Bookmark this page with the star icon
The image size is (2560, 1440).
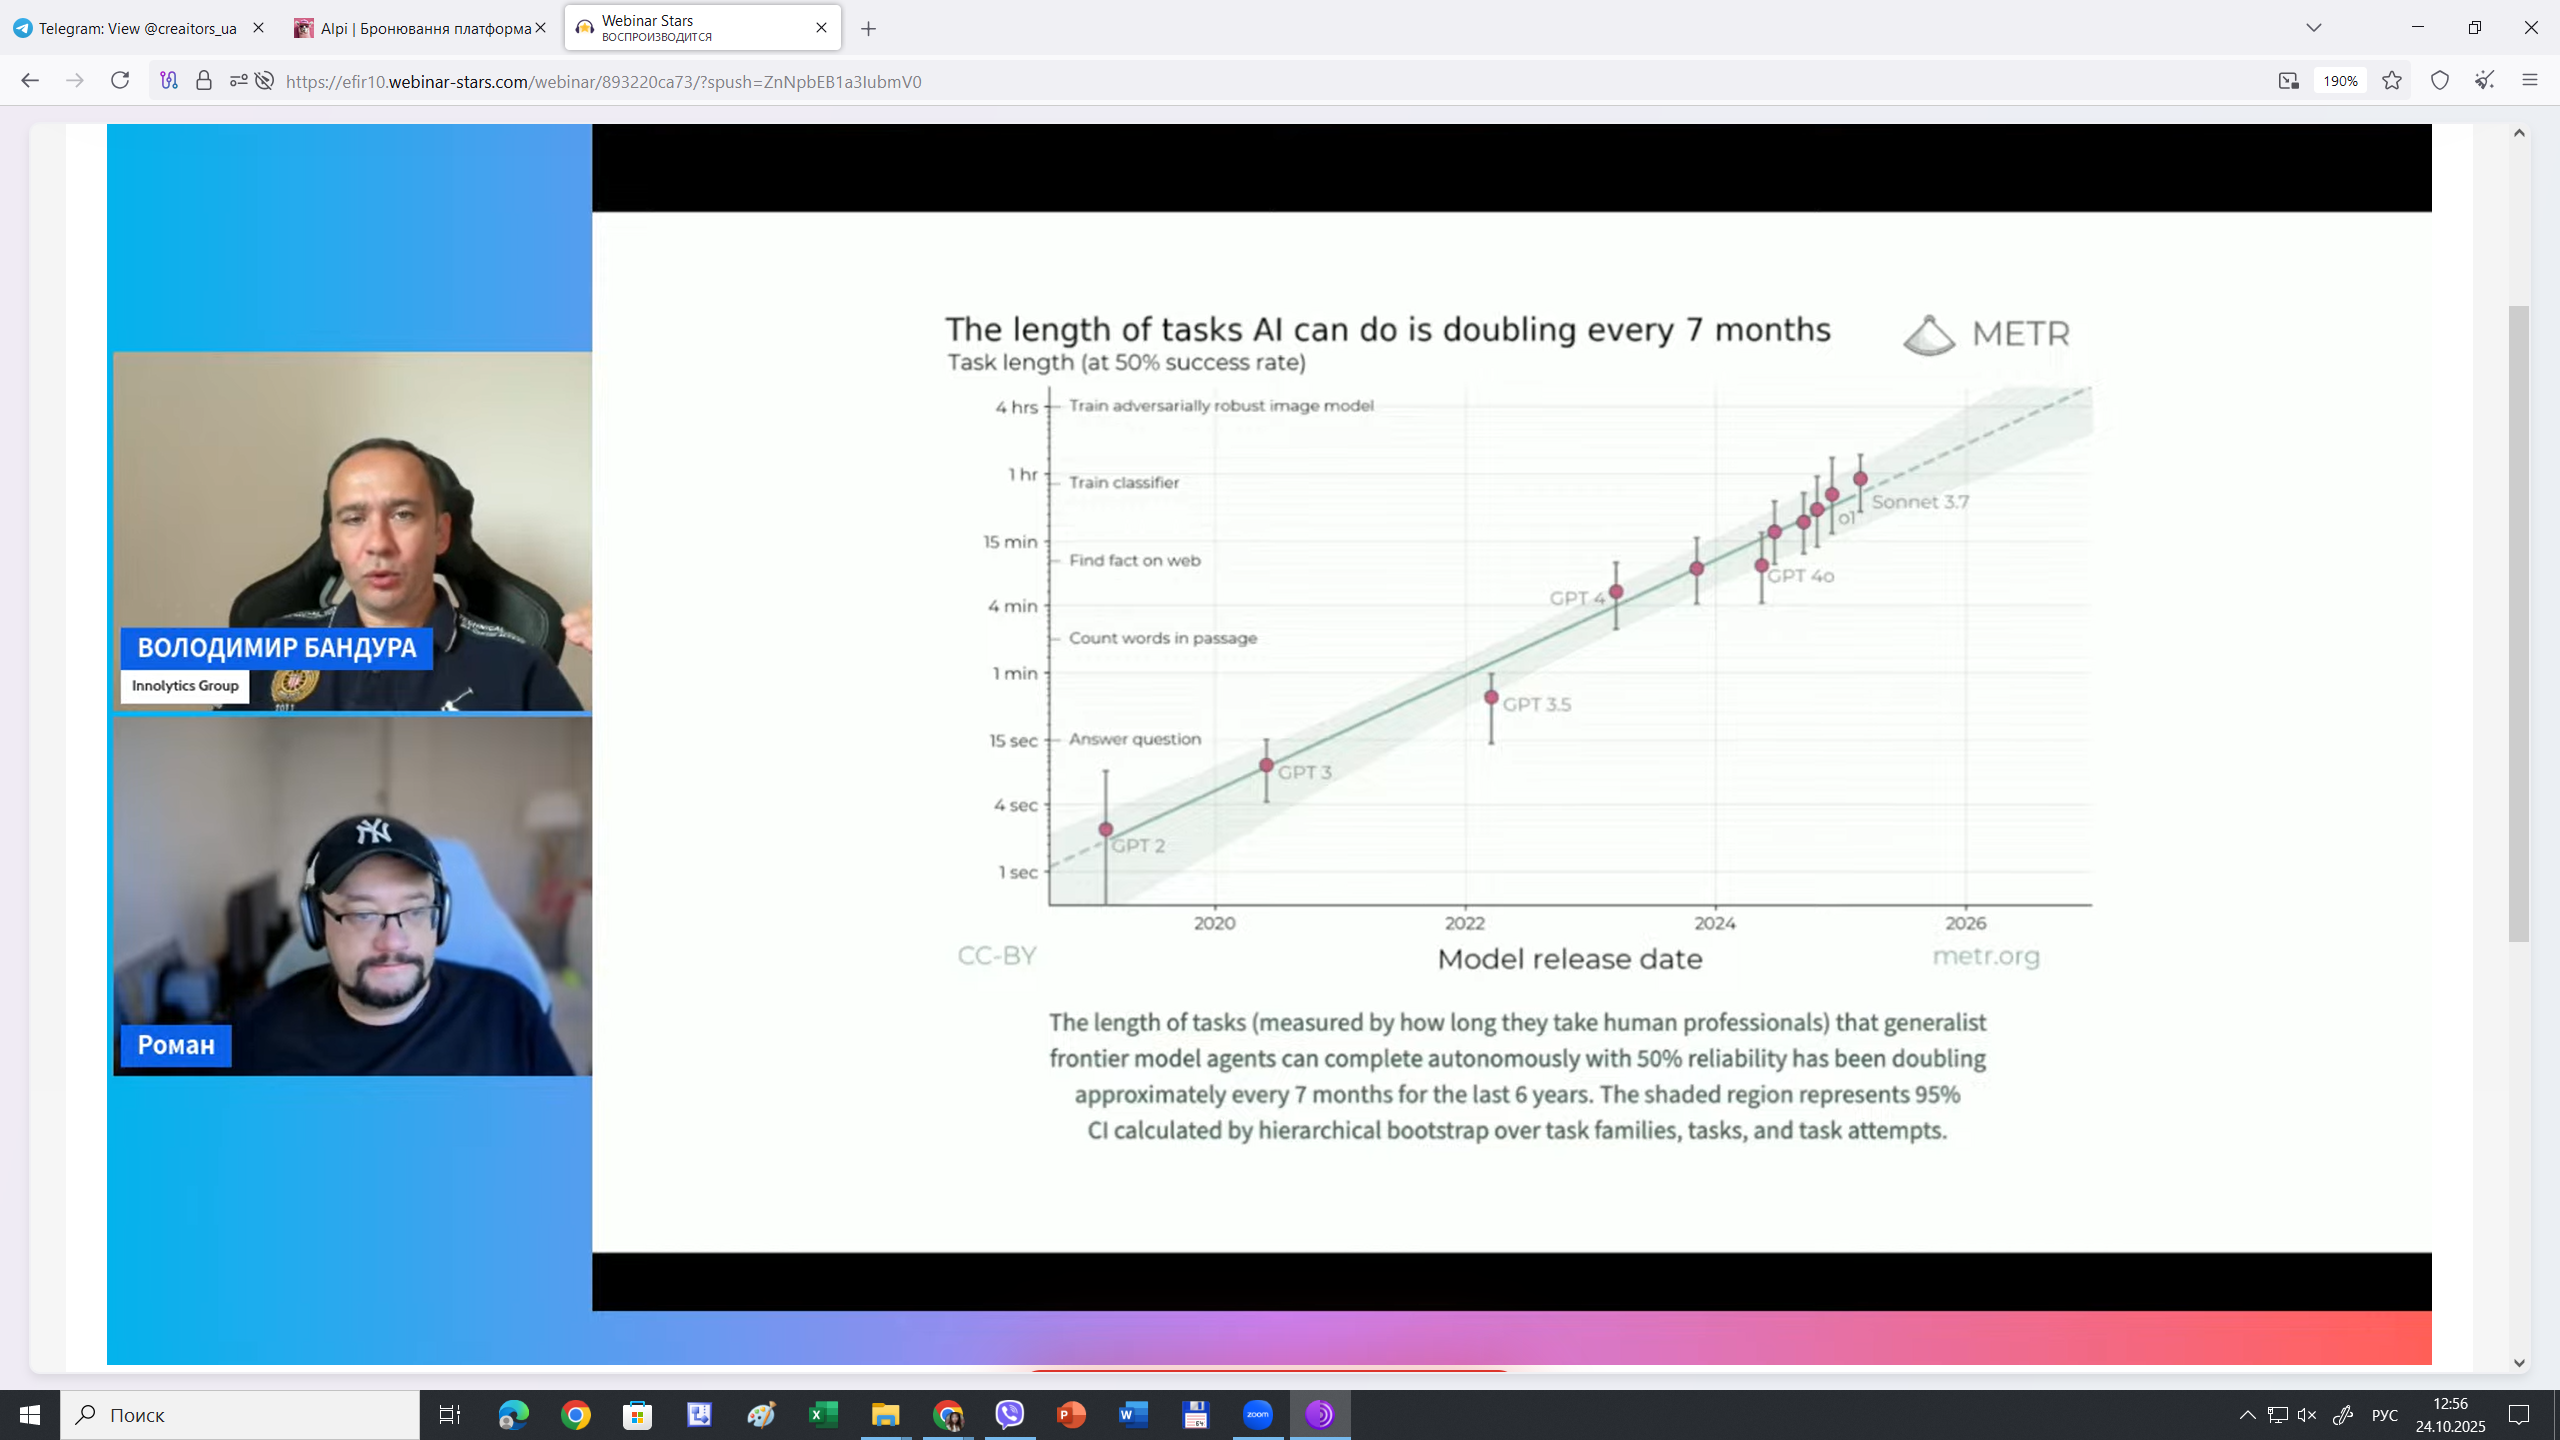[2392, 81]
